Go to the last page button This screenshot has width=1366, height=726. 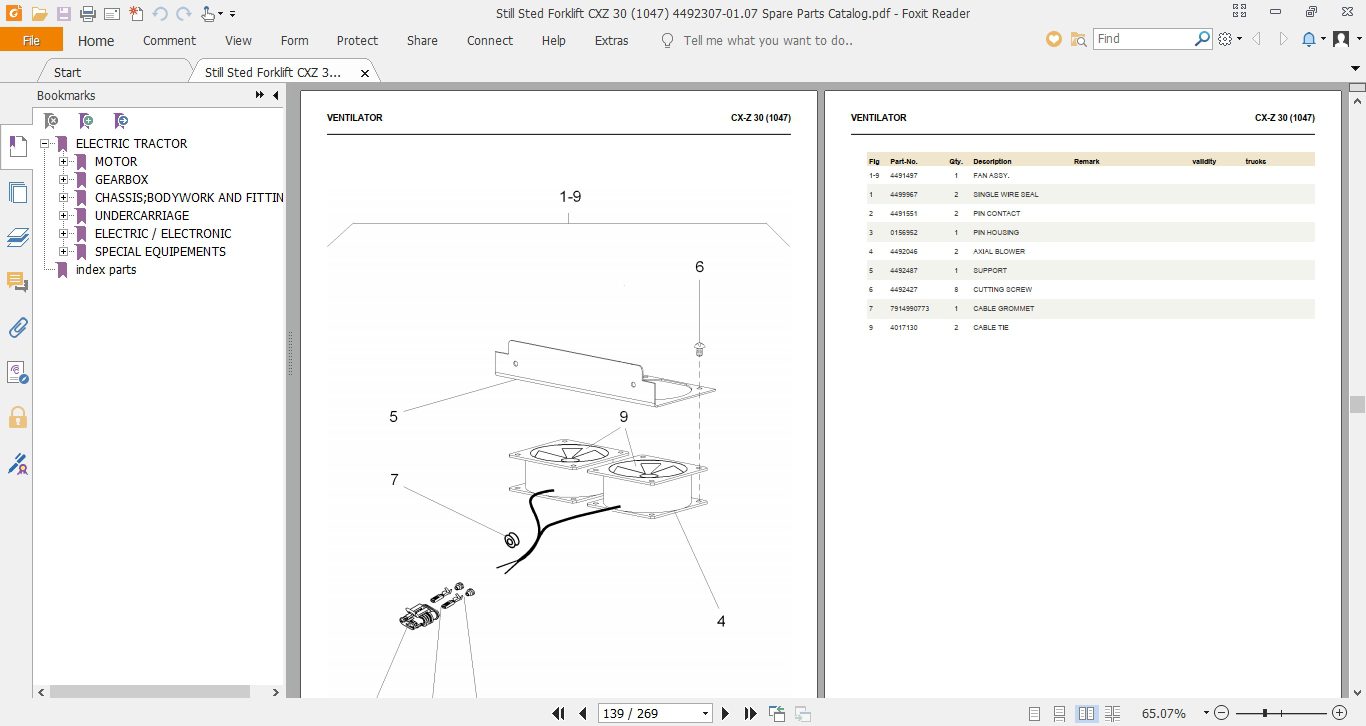(x=751, y=713)
